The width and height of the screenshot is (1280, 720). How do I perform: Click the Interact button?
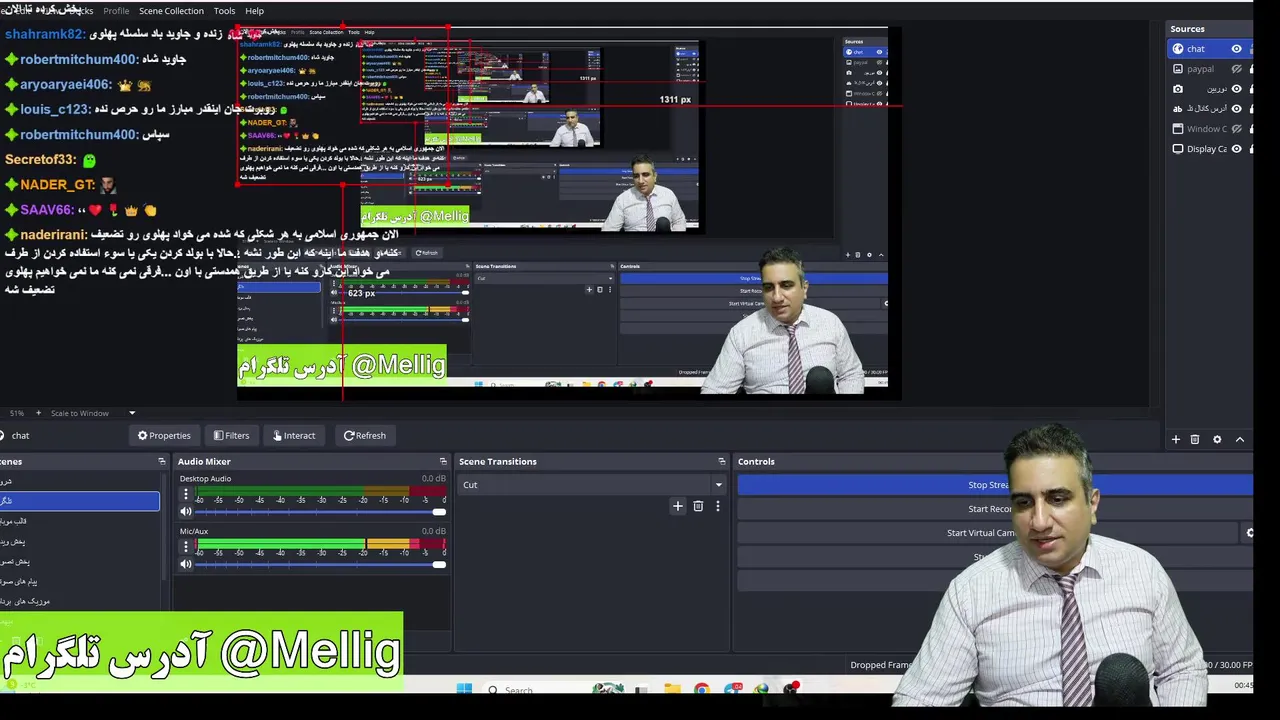294,435
